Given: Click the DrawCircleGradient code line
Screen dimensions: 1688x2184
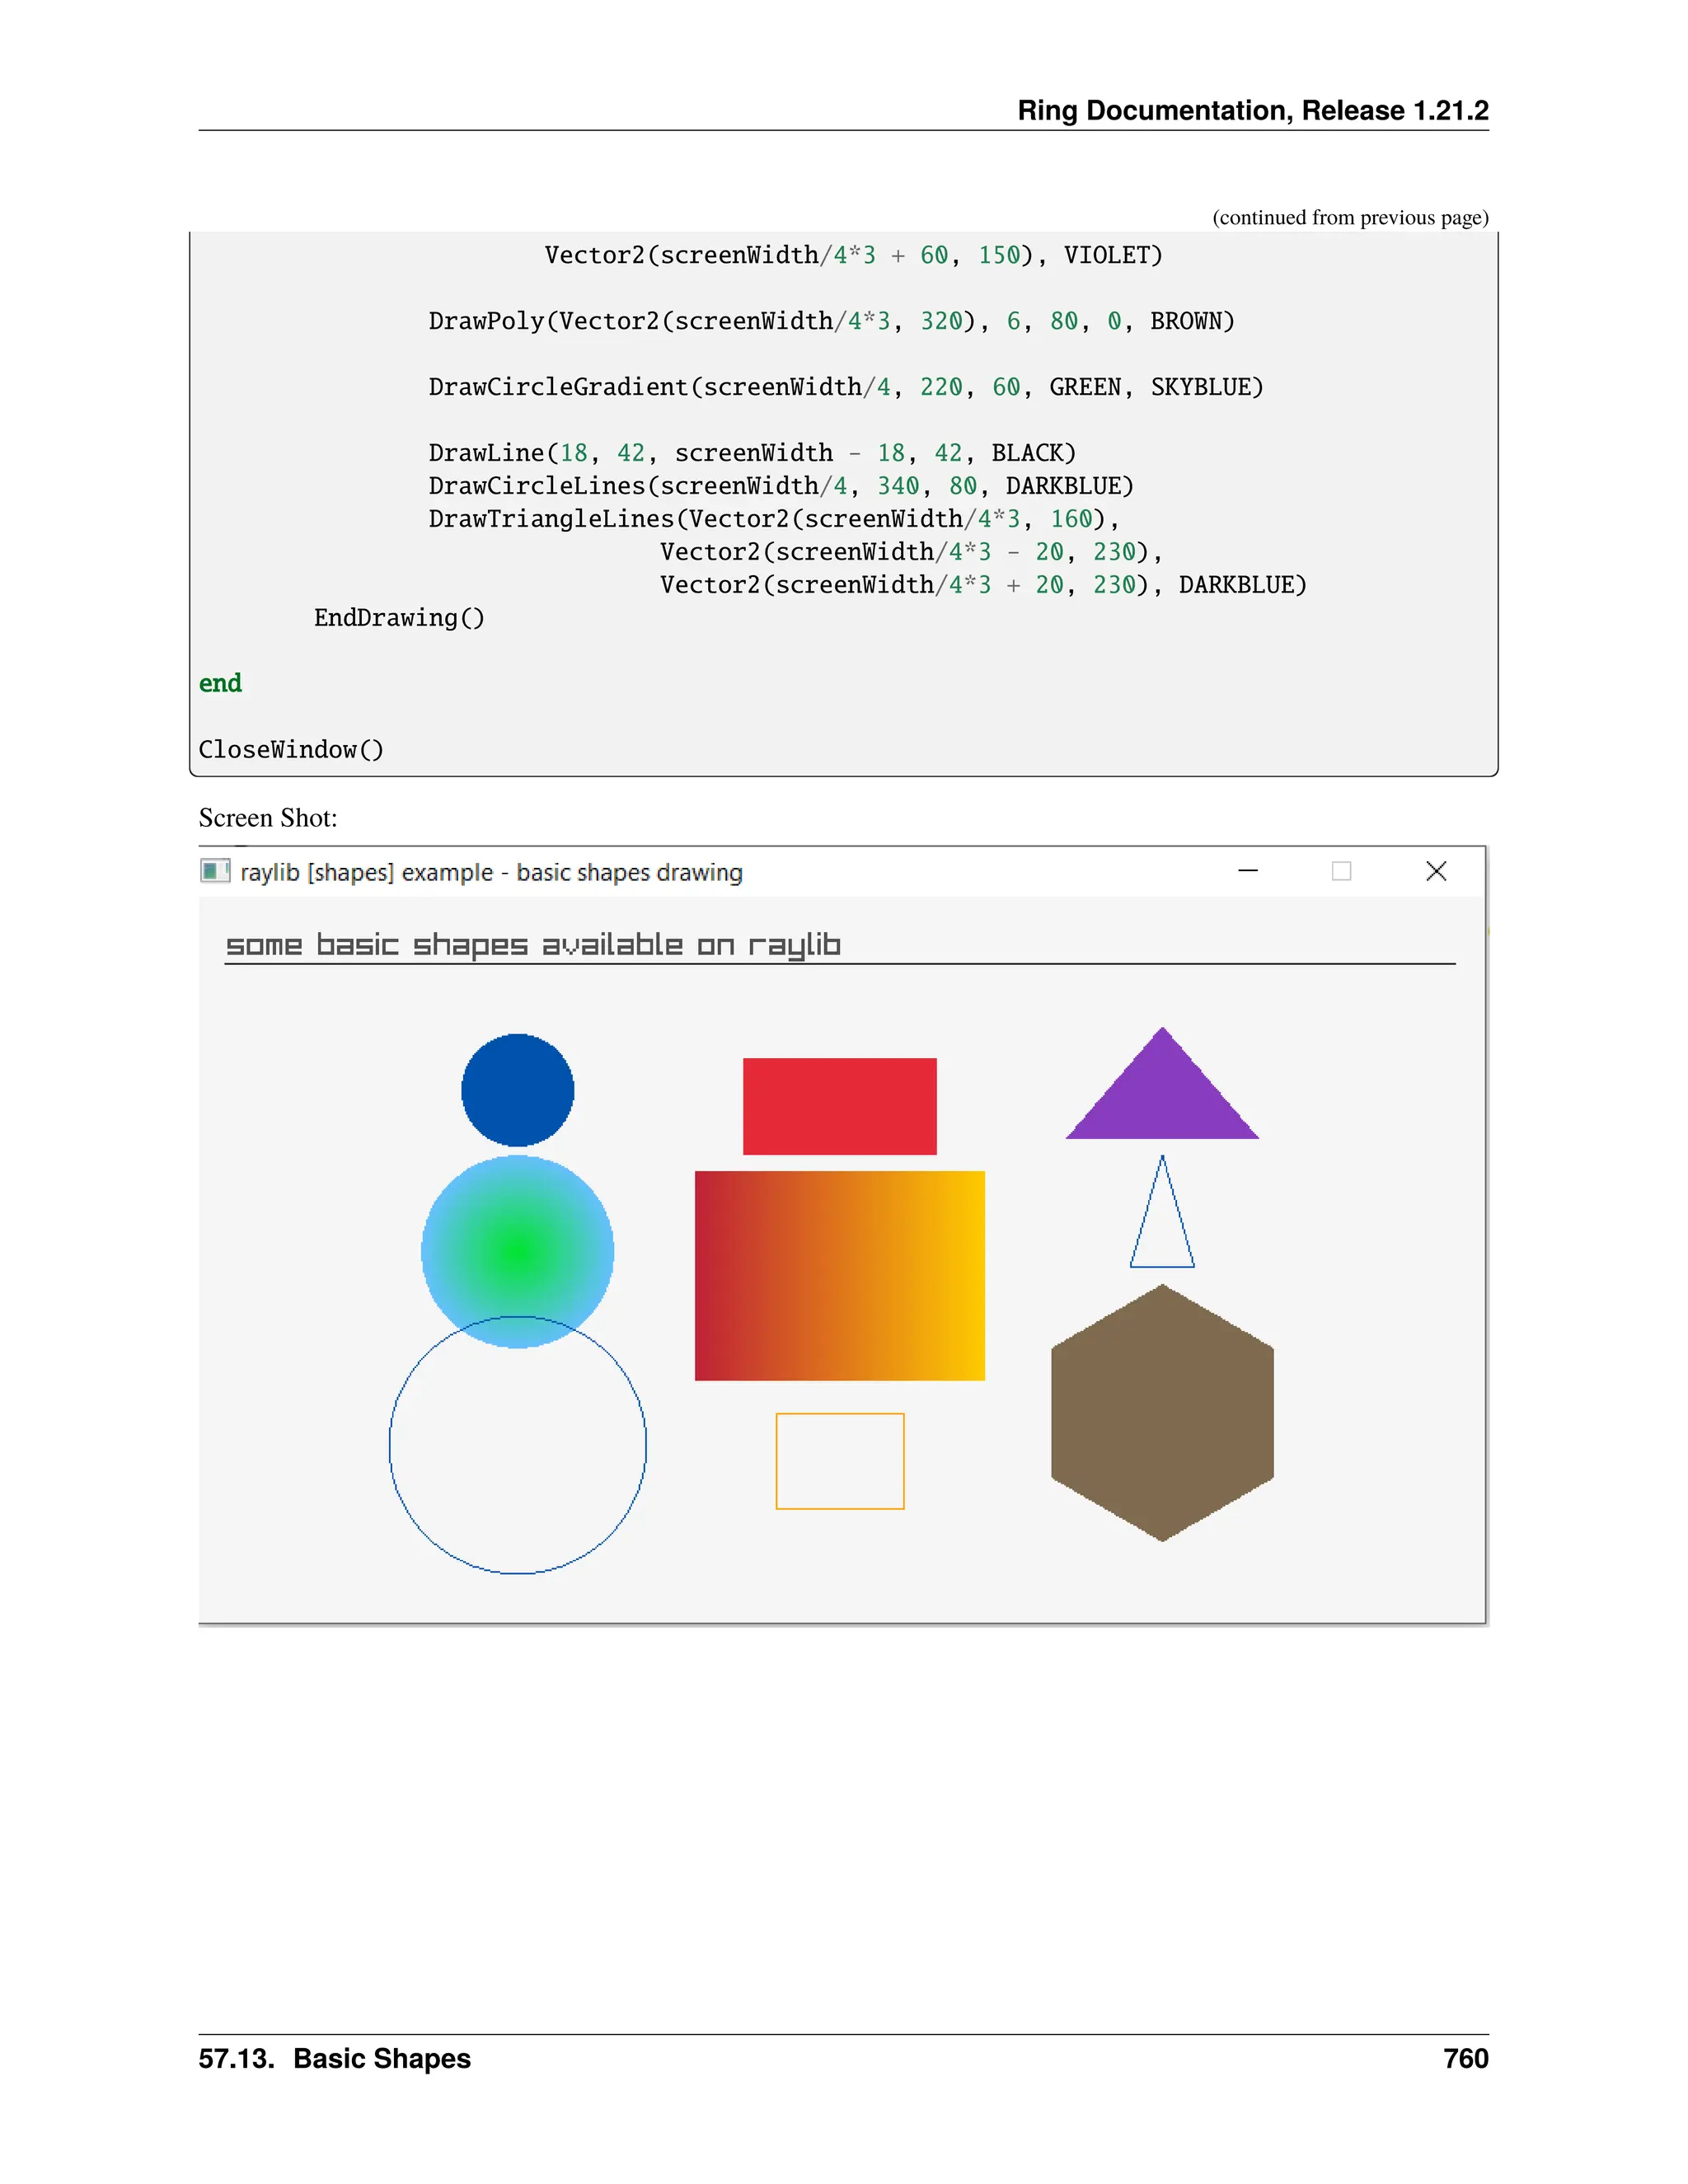Looking at the screenshot, I should [x=845, y=387].
